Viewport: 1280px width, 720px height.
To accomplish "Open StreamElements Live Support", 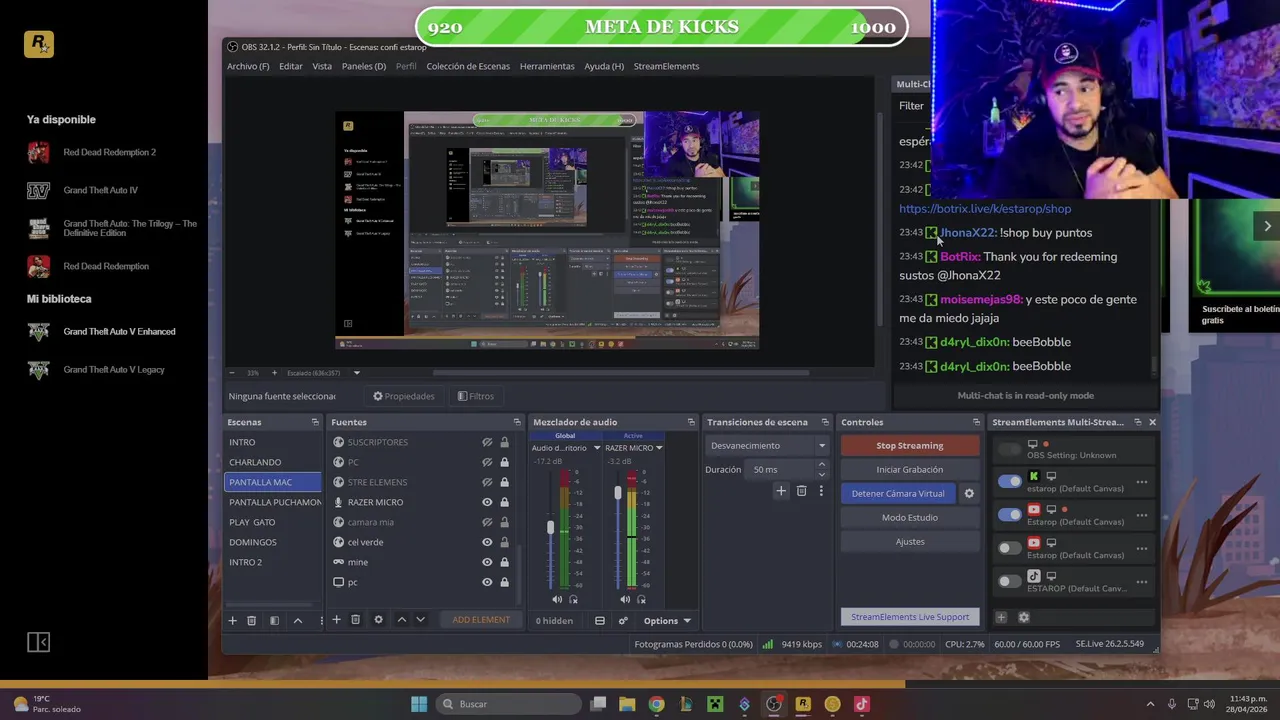I will pyautogui.click(x=910, y=617).
